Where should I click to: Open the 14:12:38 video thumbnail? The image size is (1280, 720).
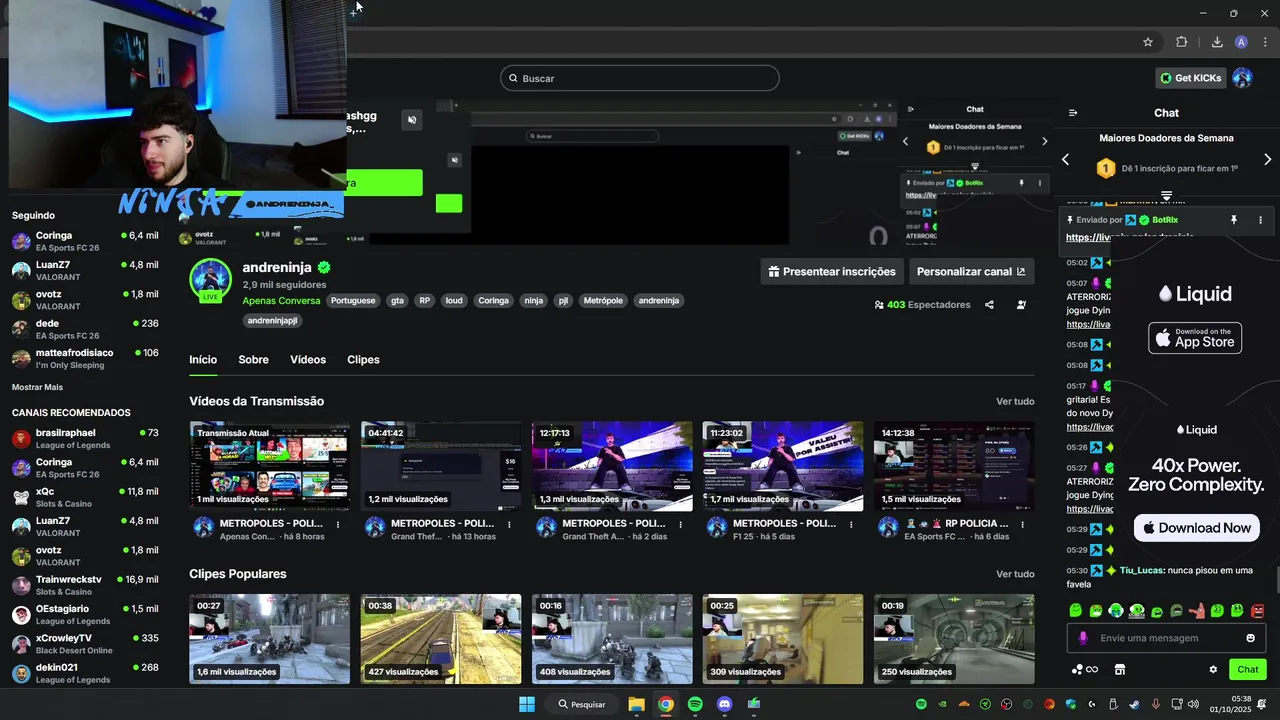954,466
